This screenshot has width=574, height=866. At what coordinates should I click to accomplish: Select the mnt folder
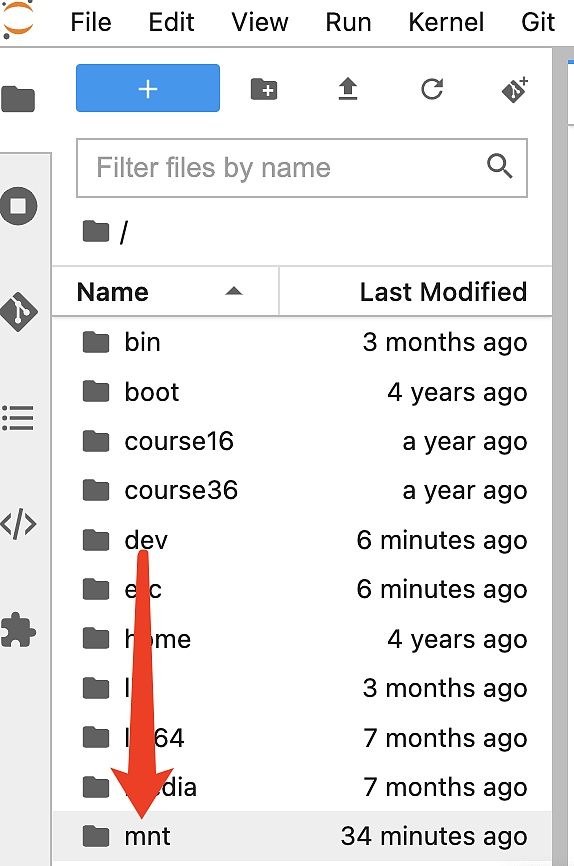(x=302, y=836)
